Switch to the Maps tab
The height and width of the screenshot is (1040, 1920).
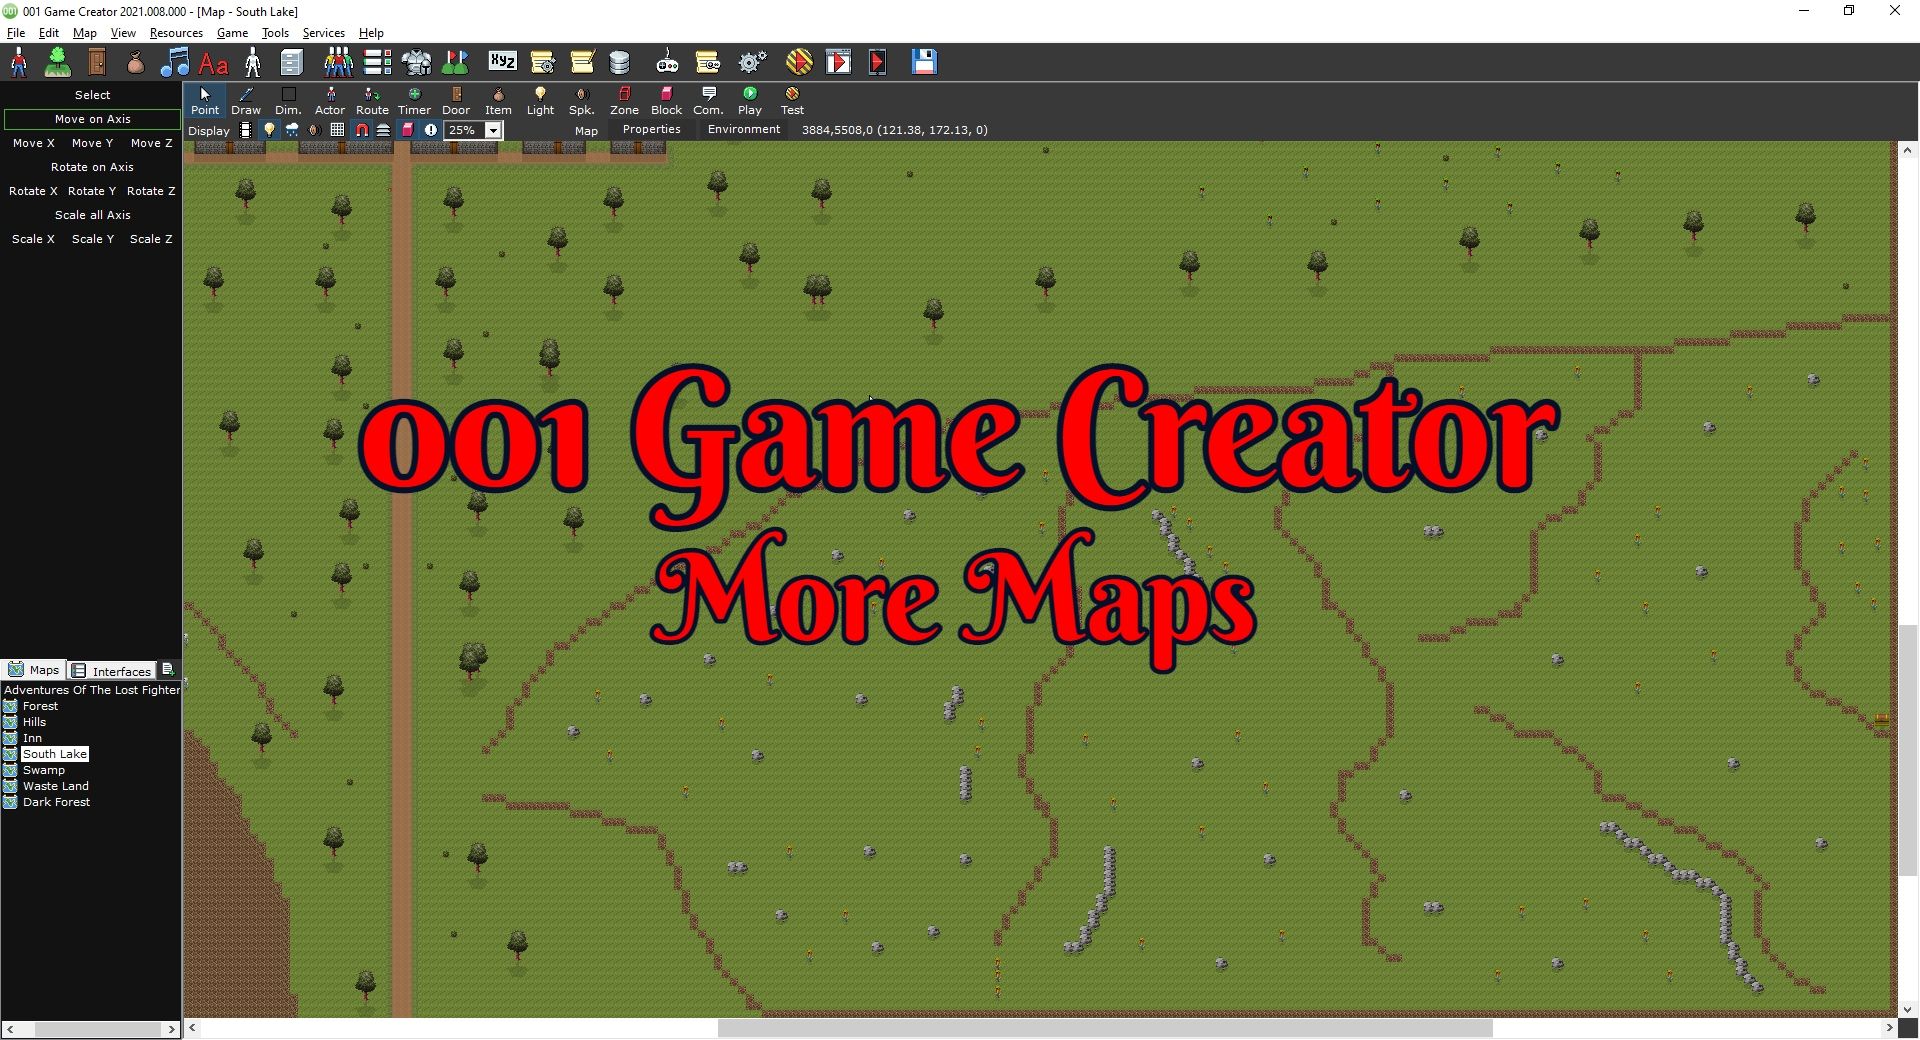34,670
